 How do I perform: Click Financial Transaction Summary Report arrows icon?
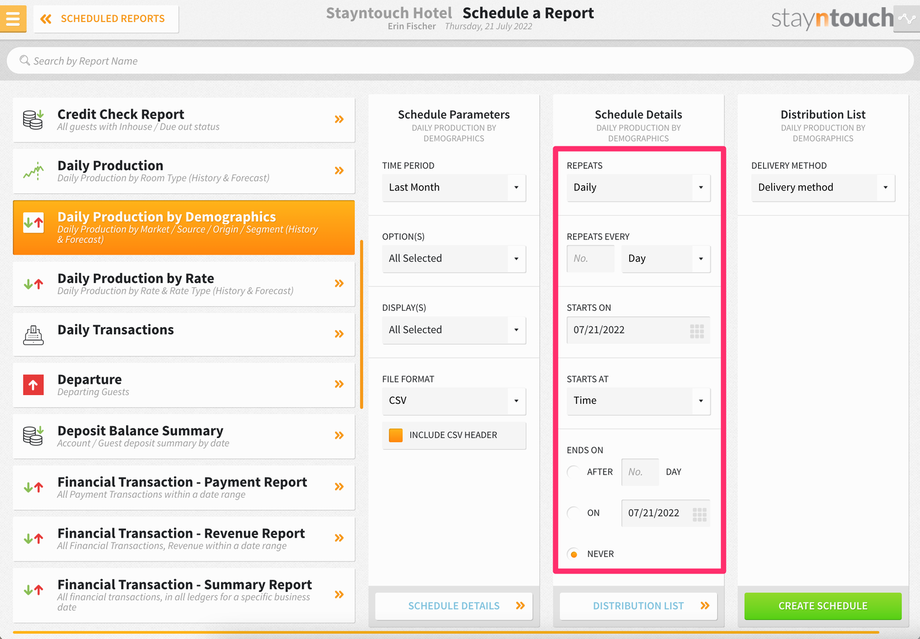(33, 590)
